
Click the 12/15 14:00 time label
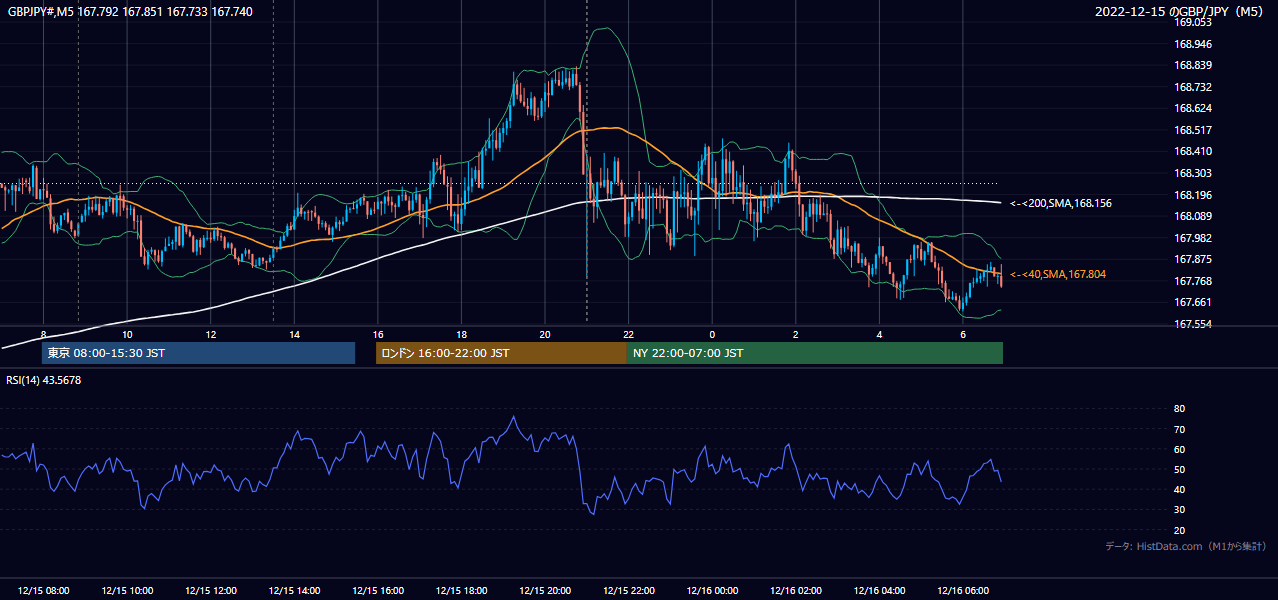pyautogui.click(x=294, y=591)
